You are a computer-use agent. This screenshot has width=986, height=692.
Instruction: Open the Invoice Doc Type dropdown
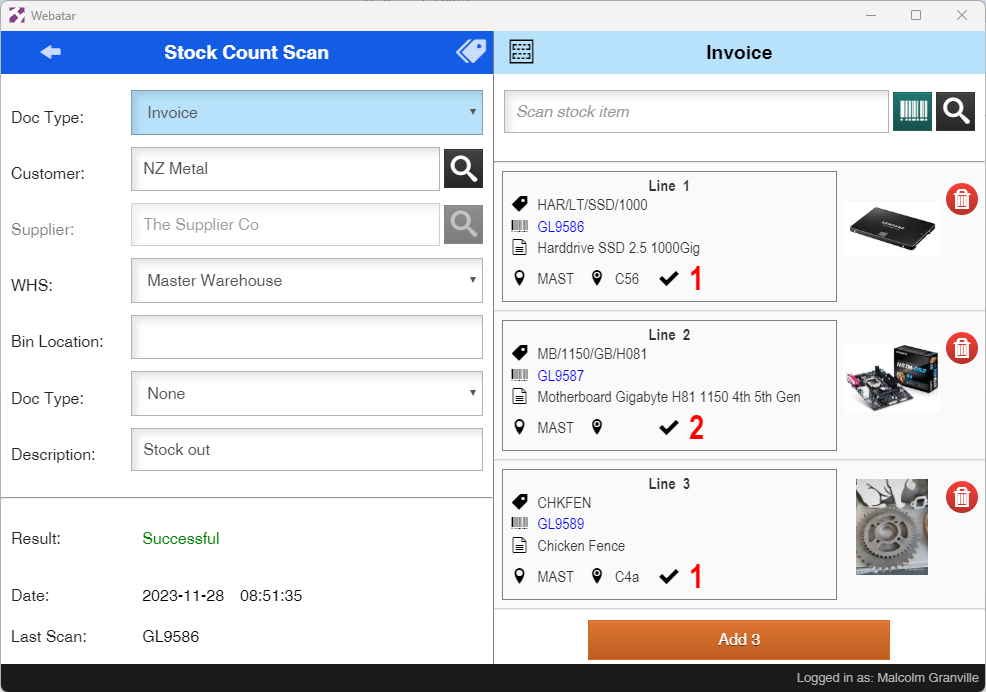pos(307,113)
